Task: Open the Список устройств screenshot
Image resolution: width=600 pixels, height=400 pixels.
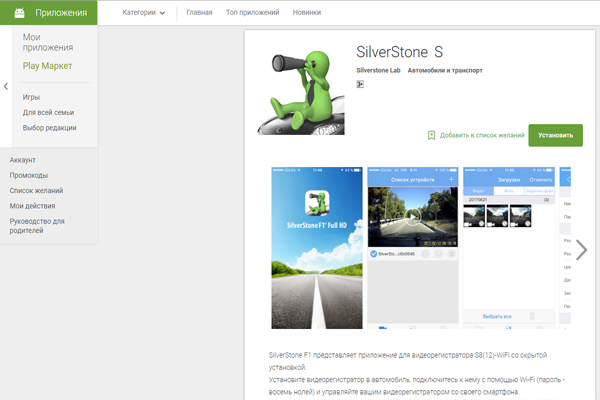Action: click(x=412, y=248)
